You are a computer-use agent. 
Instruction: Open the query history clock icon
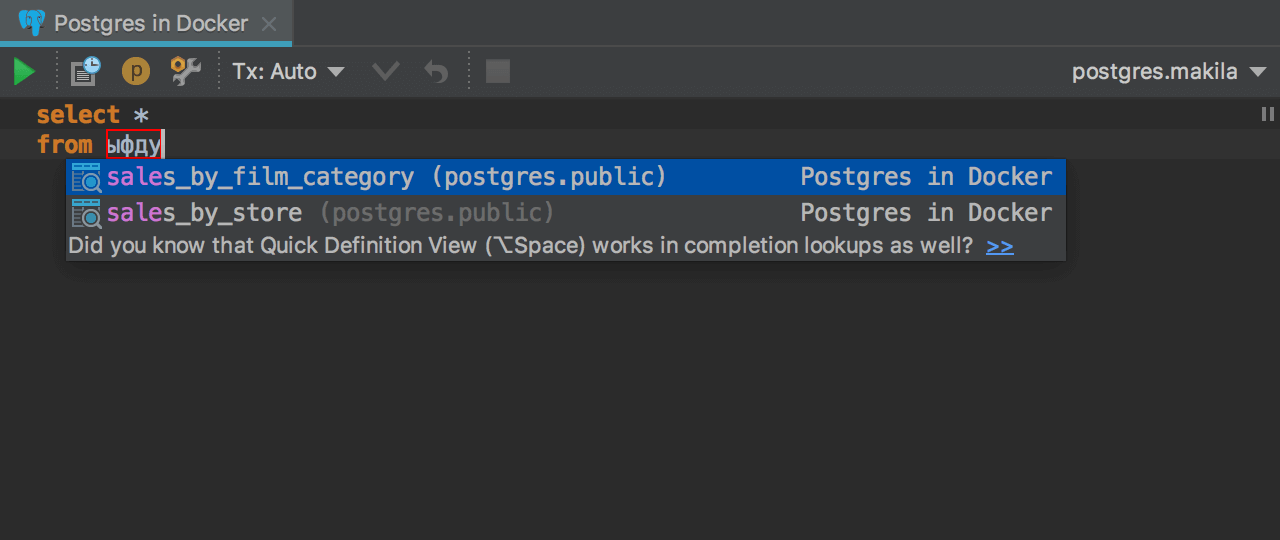click(86, 72)
